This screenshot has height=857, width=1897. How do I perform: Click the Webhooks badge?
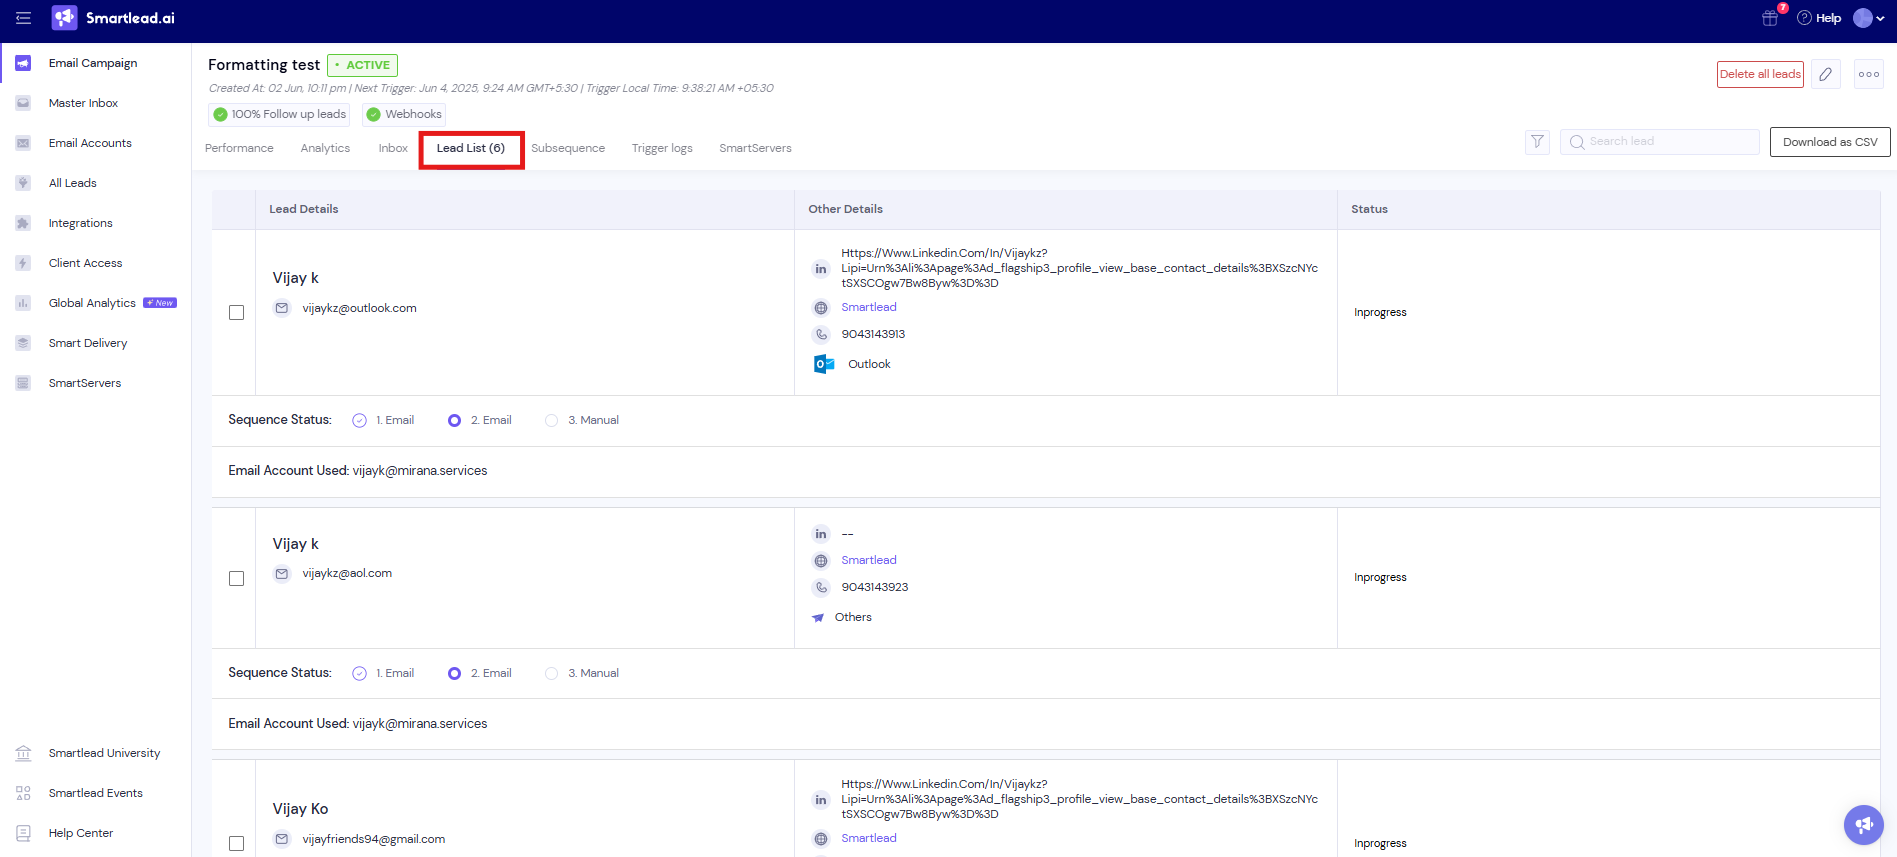tap(404, 114)
